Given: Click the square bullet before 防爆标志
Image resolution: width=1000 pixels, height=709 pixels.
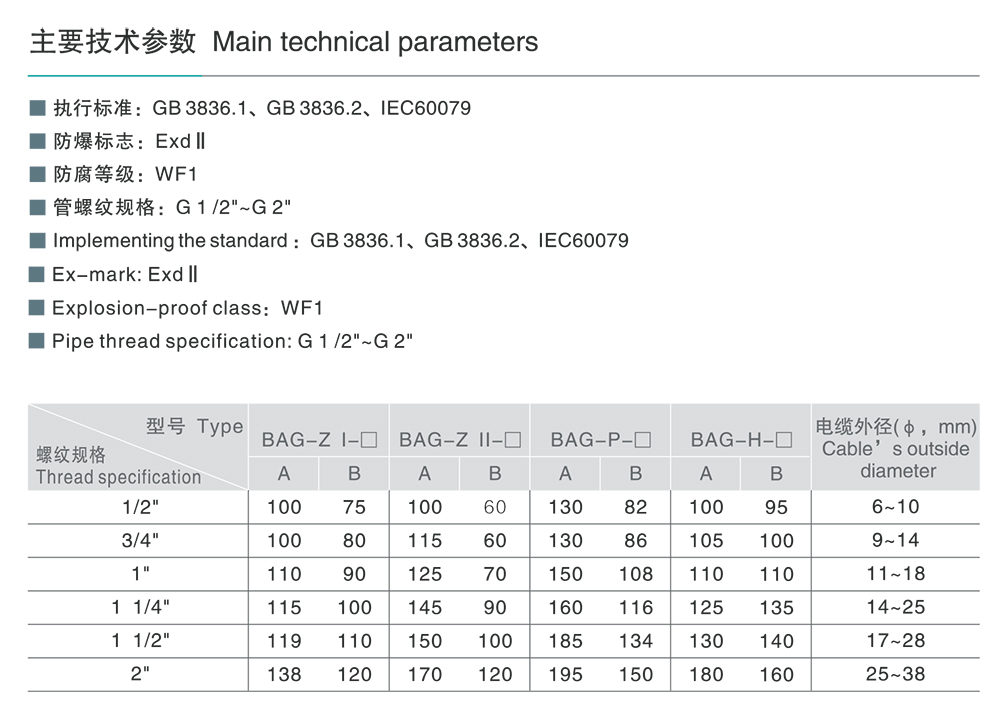Looking at the screenshot, I should coord(38,141).
